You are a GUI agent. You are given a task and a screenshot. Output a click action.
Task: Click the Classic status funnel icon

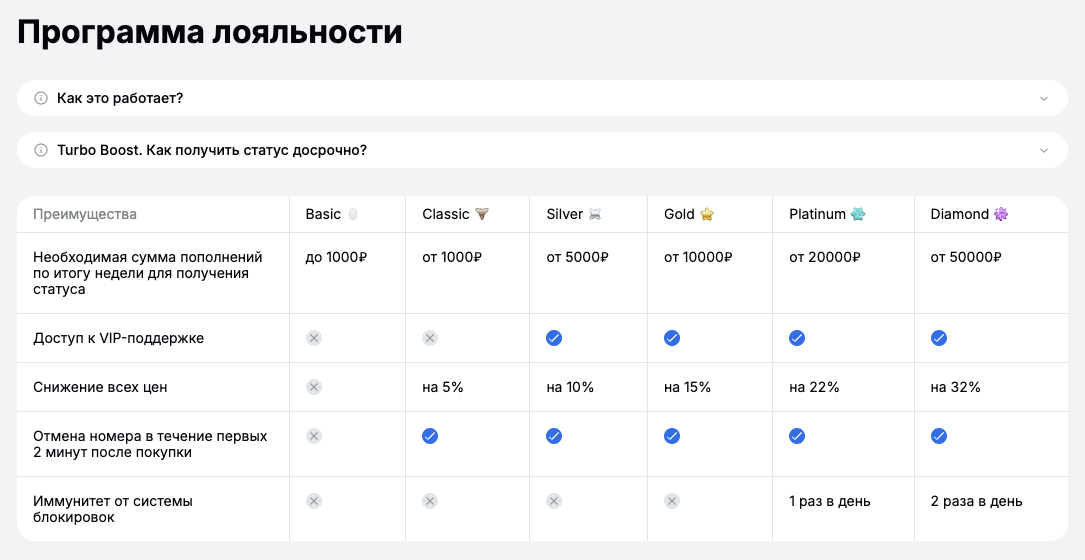[483, 214]
